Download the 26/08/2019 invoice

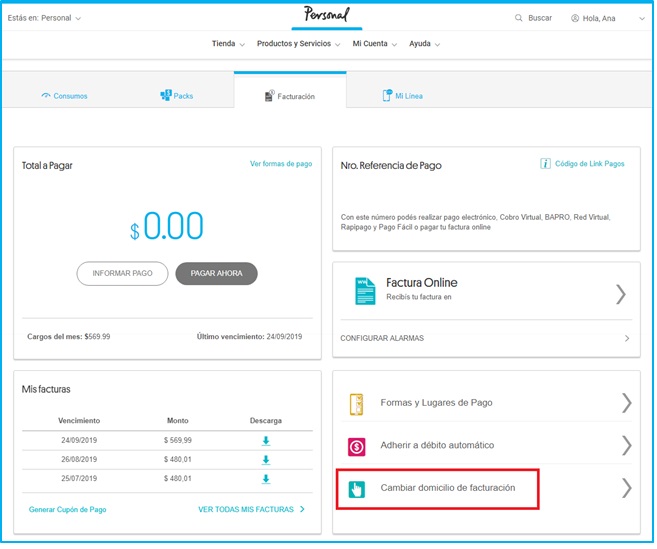[x=267, y=461]
